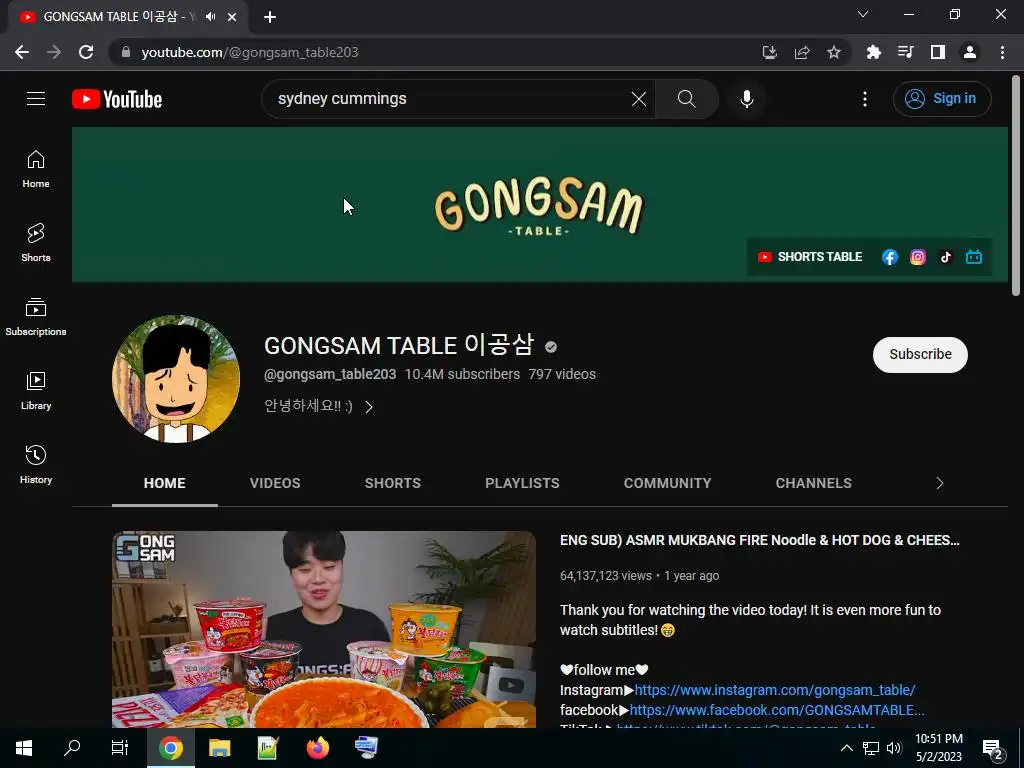
Task: Open Task View on taskbar
Action: (x=120, y=748)
